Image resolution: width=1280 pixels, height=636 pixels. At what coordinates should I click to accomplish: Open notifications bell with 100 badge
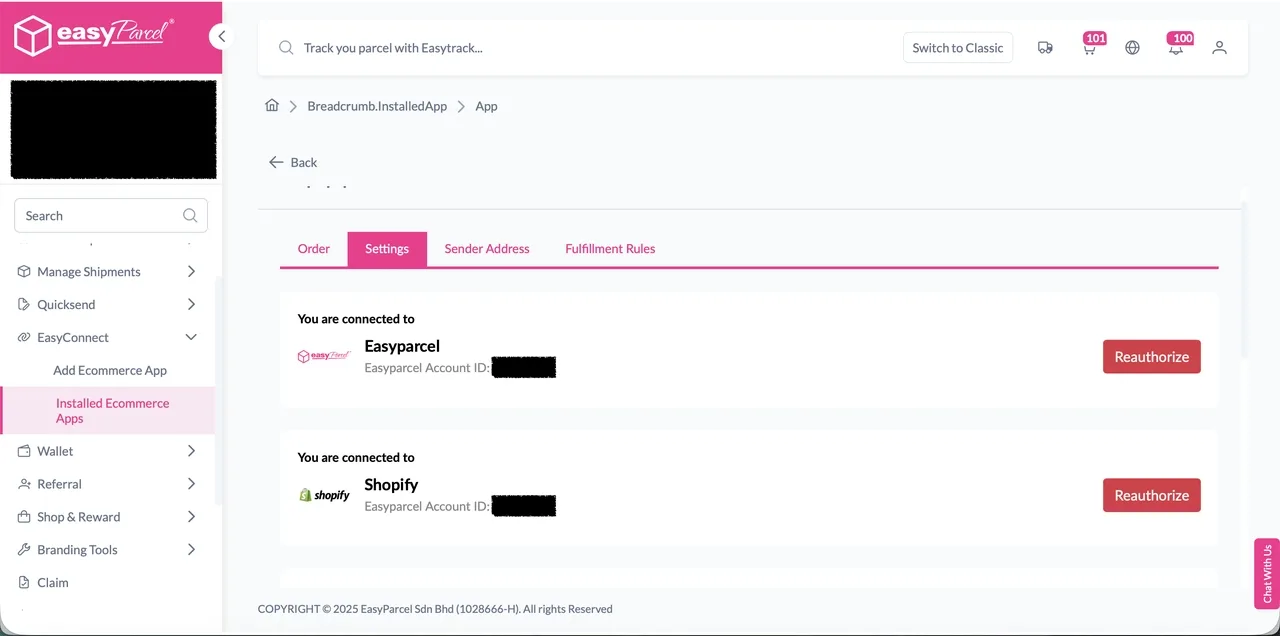coord(1176,47)
